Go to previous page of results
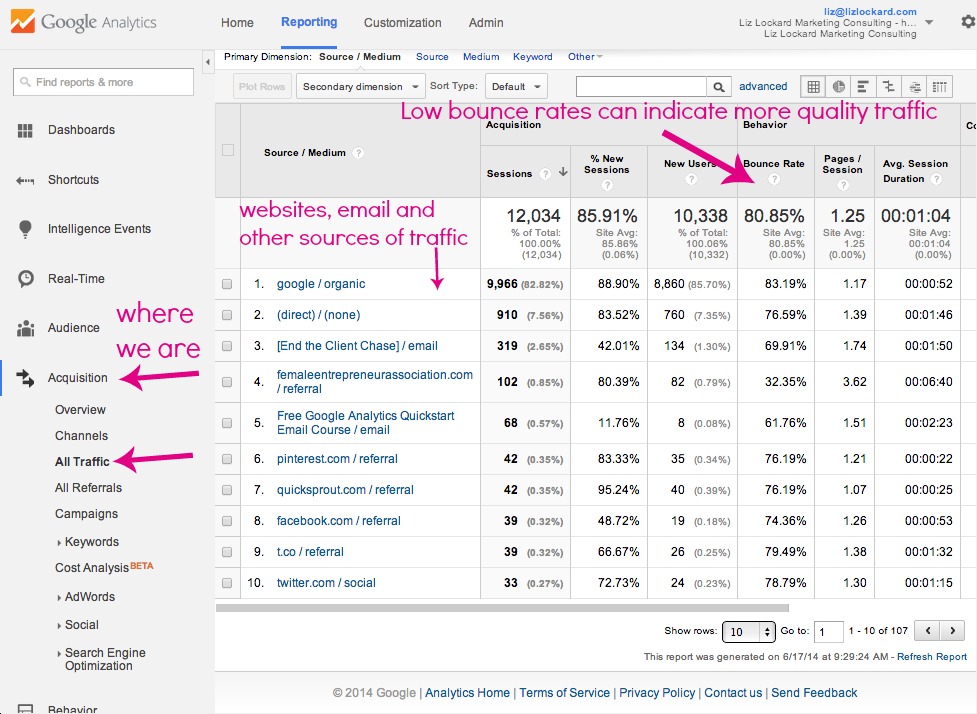Image resolution: width=977 pixels, height=714 pixels. point(927,631)
